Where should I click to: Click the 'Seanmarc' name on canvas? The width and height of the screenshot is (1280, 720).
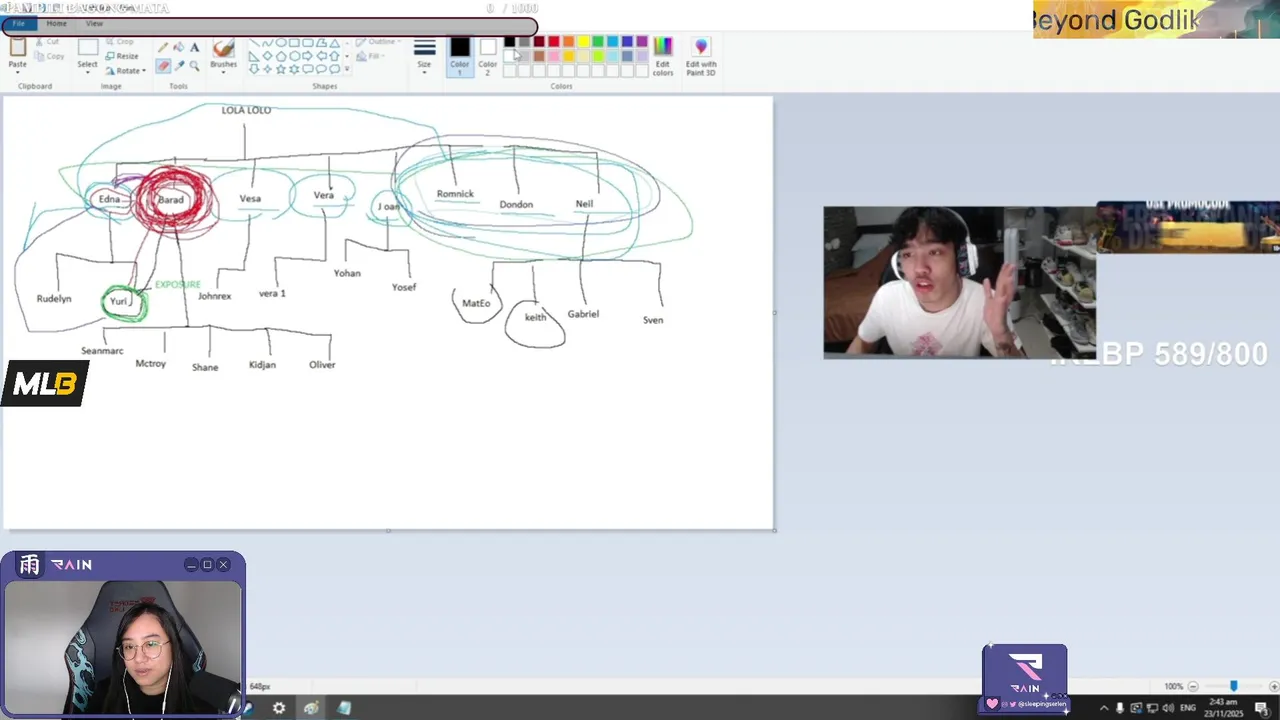coord(102,351)
